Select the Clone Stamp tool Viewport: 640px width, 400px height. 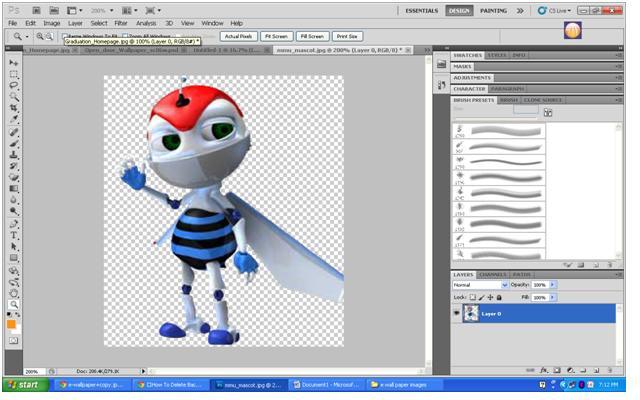[13, 155]
